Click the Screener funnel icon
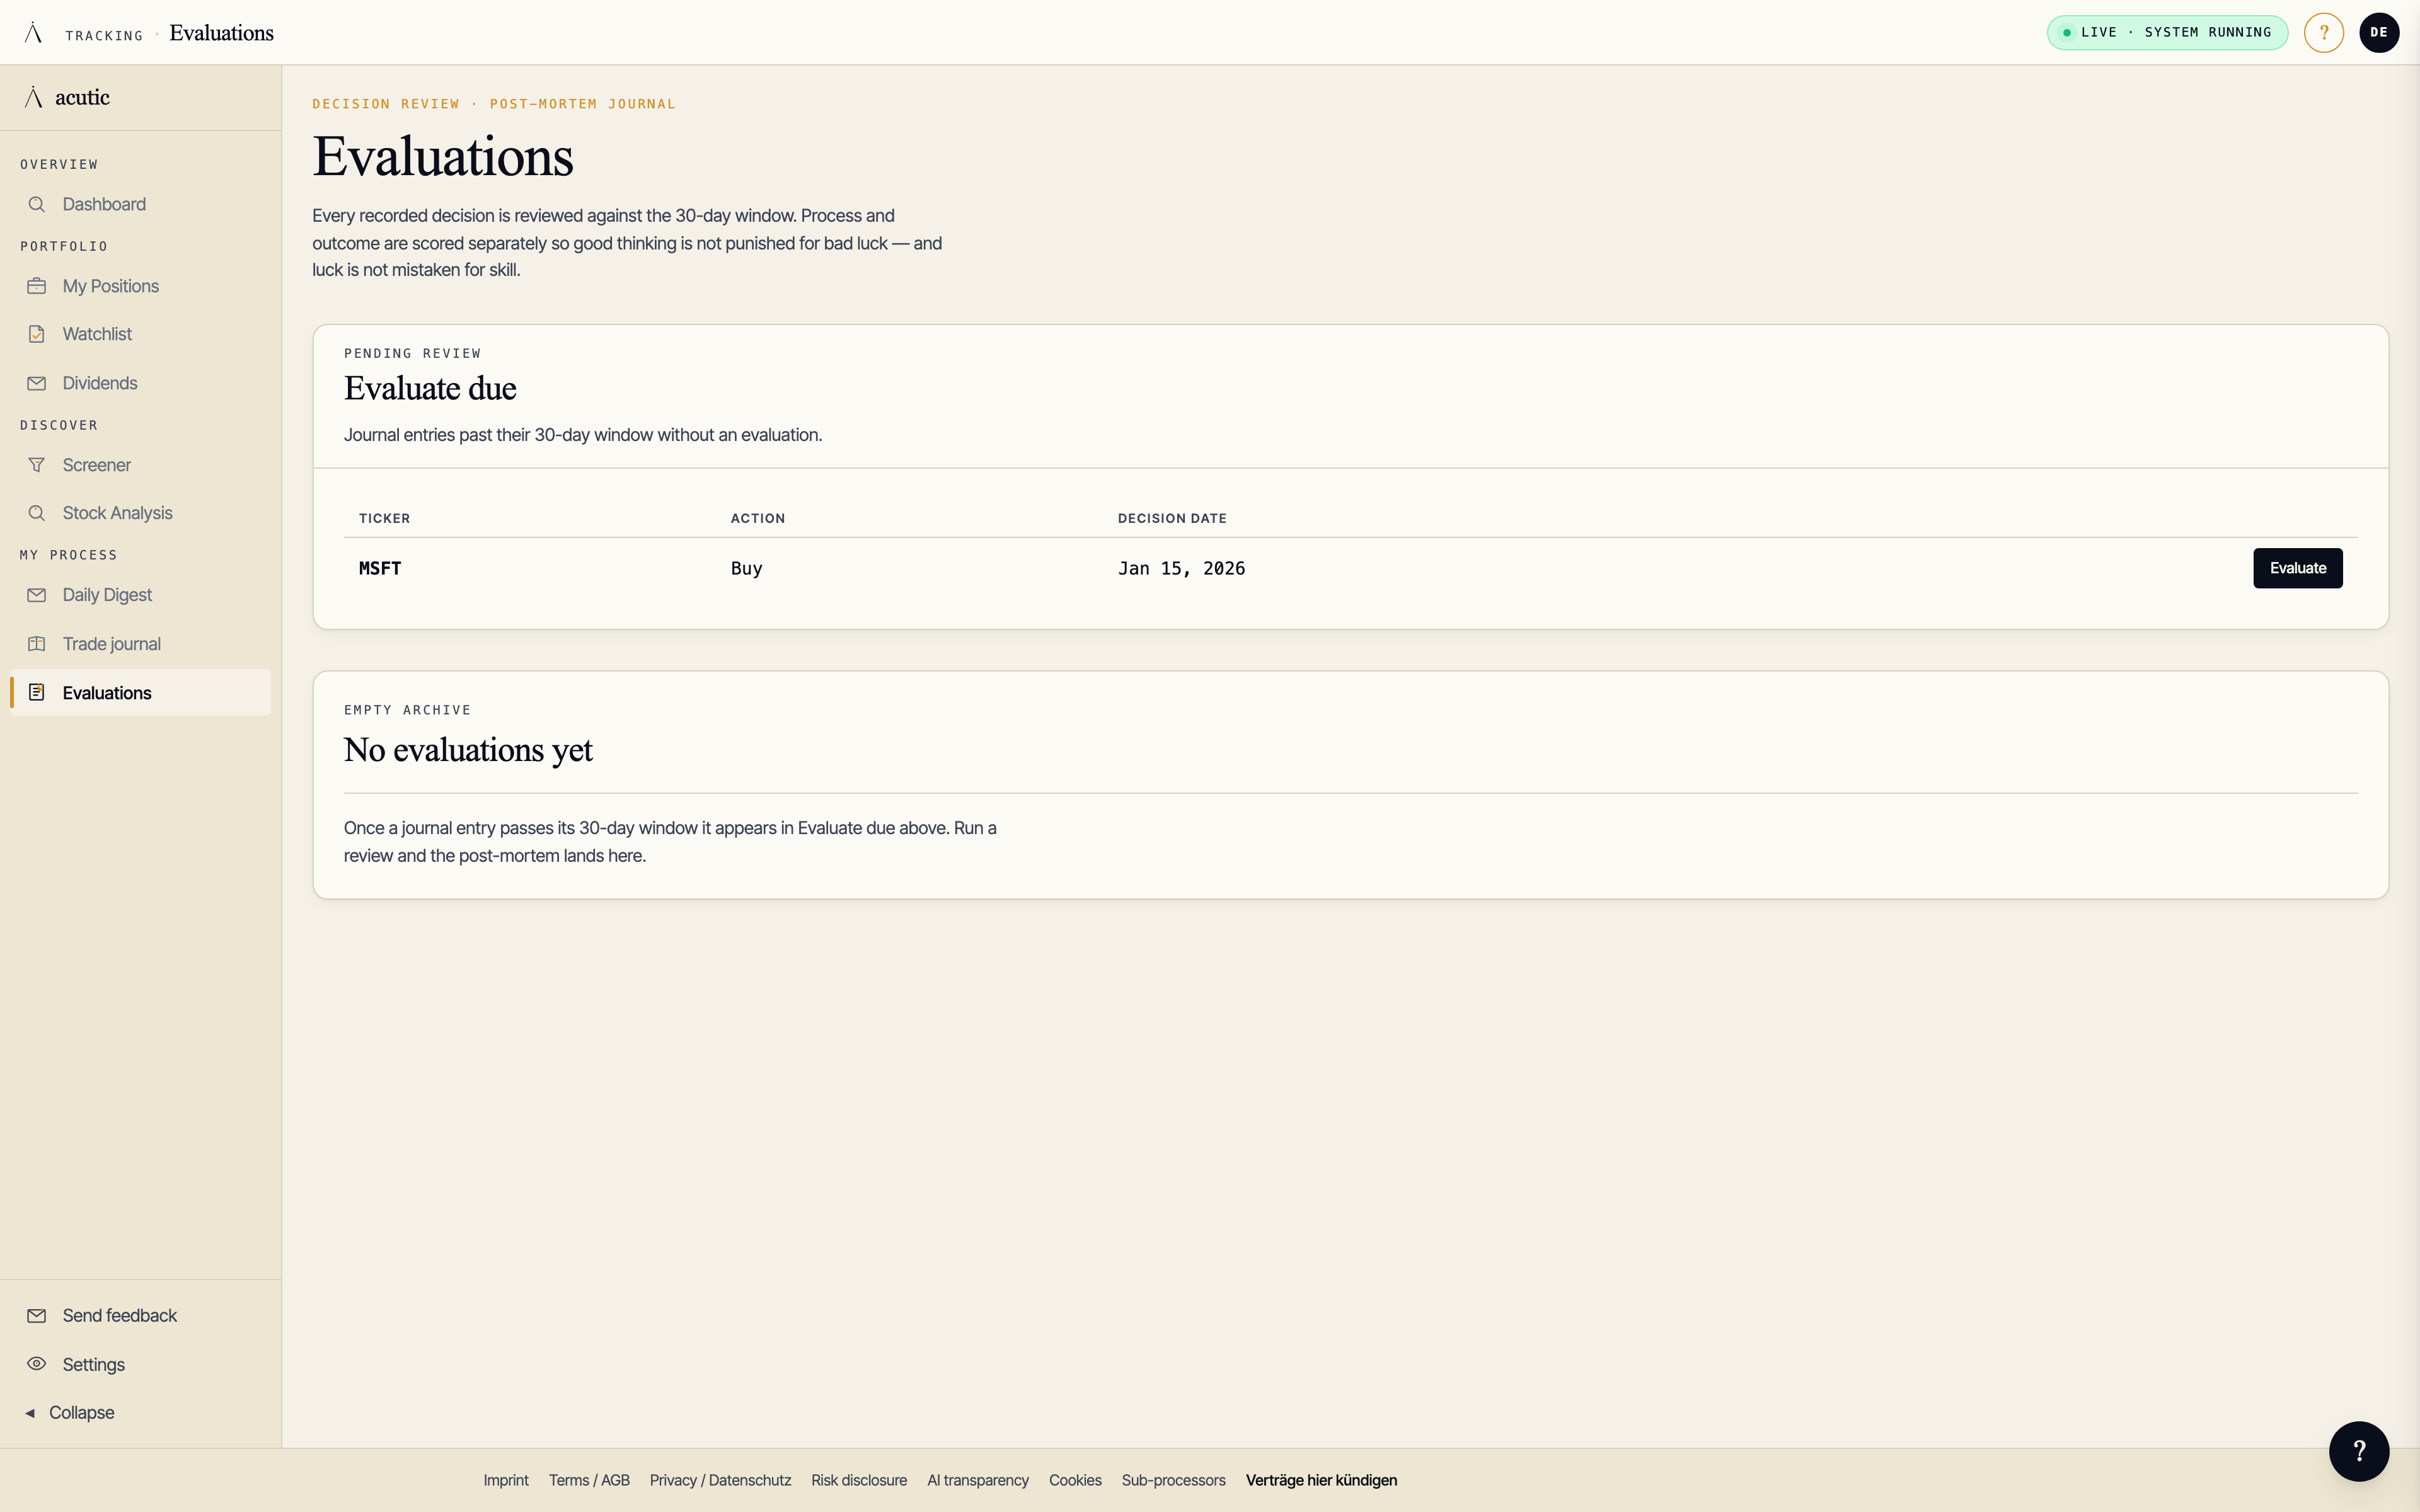2420x1512 pixels. coord(37,465)
